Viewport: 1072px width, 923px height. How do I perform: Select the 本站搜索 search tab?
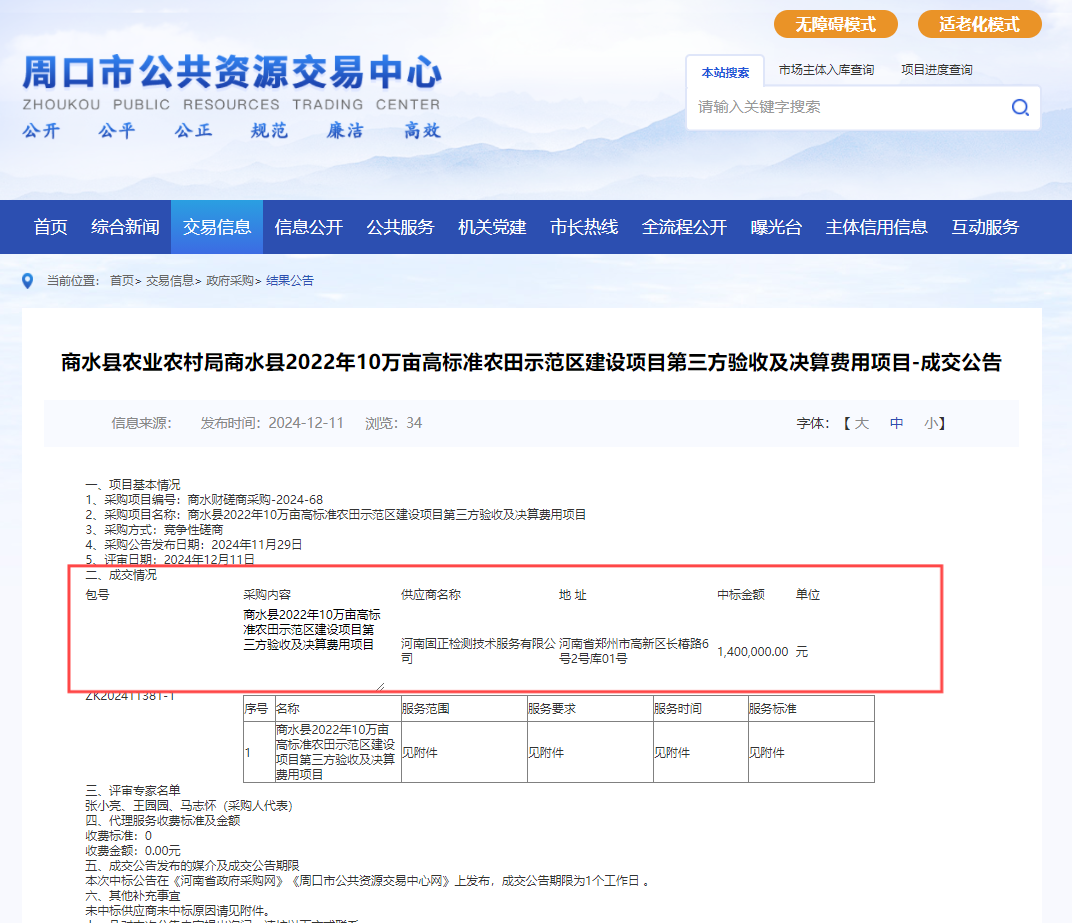pos(725,72)
